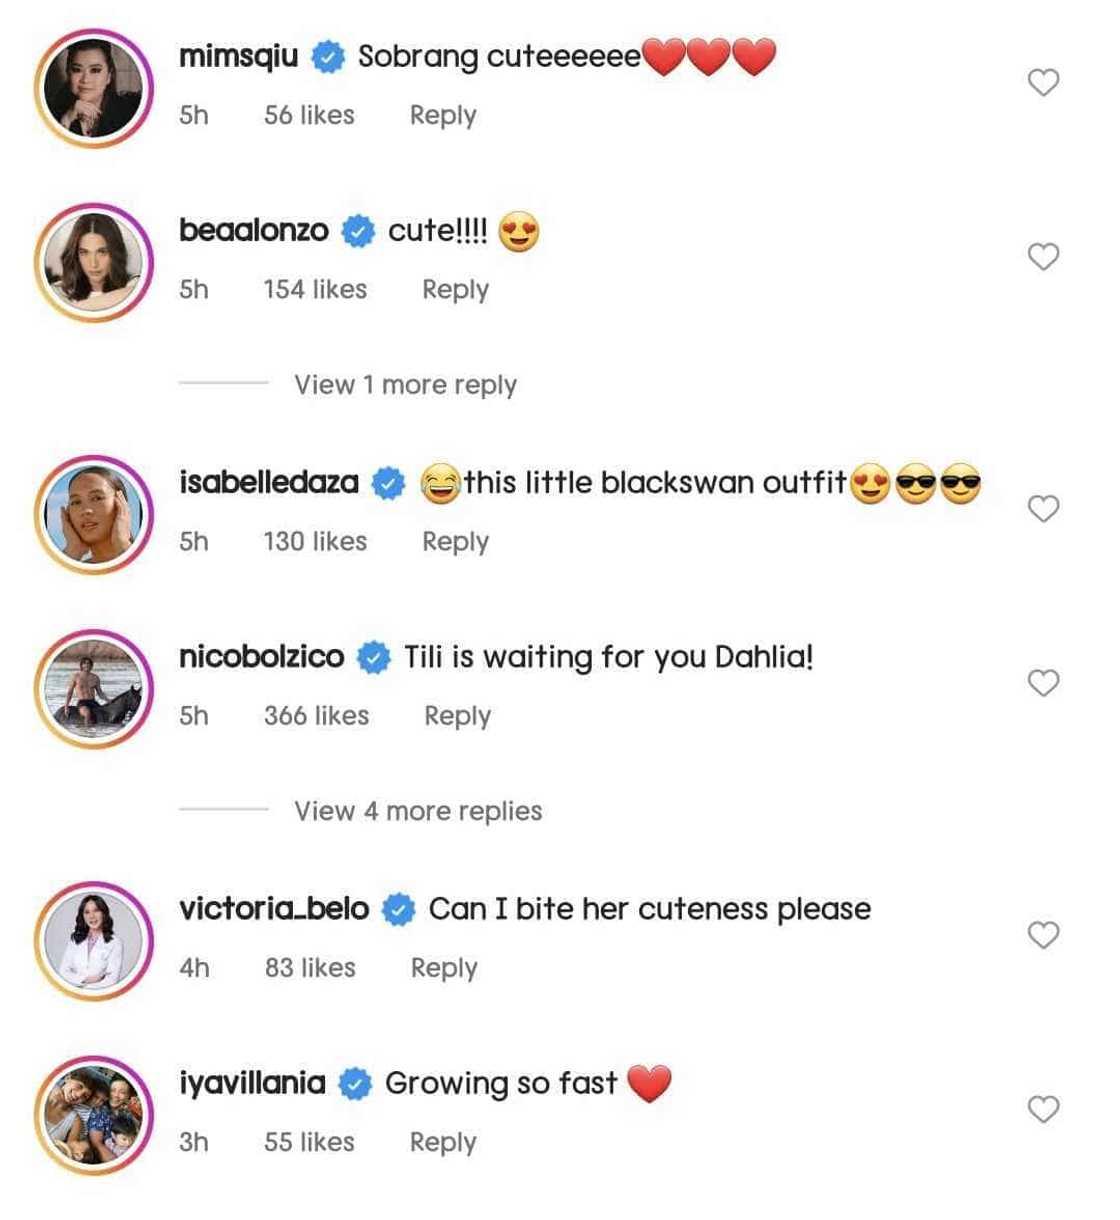Like beaalonzo's "cute!!!!" comment
This screenshot has height=1220, width=1120.
pyautogui.click(x=1043, y=257)
